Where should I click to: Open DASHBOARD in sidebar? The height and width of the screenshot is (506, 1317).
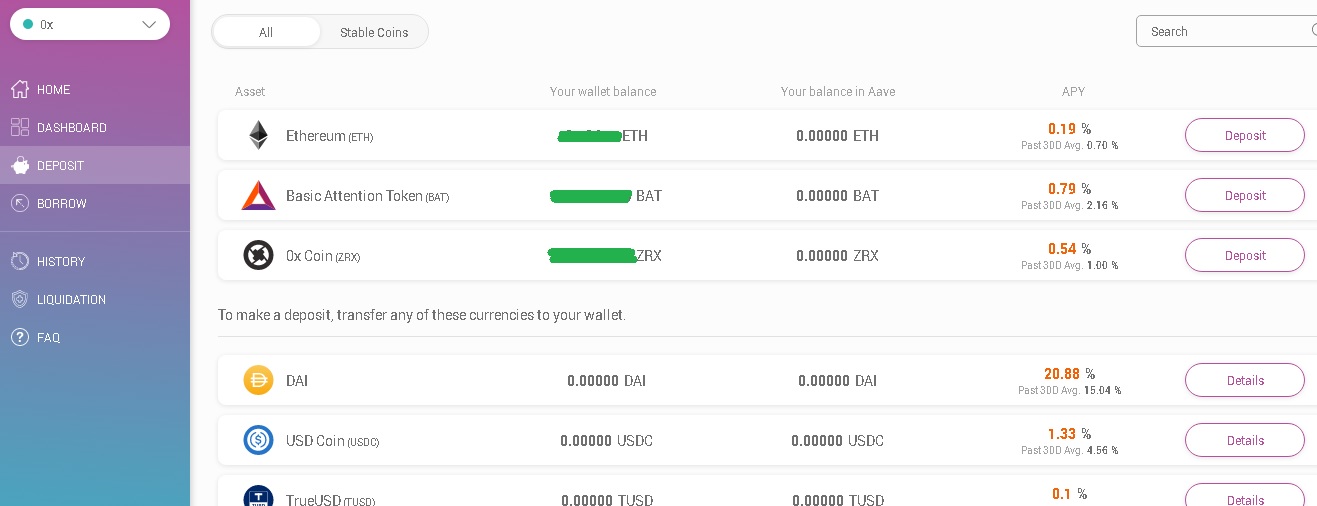95,127
